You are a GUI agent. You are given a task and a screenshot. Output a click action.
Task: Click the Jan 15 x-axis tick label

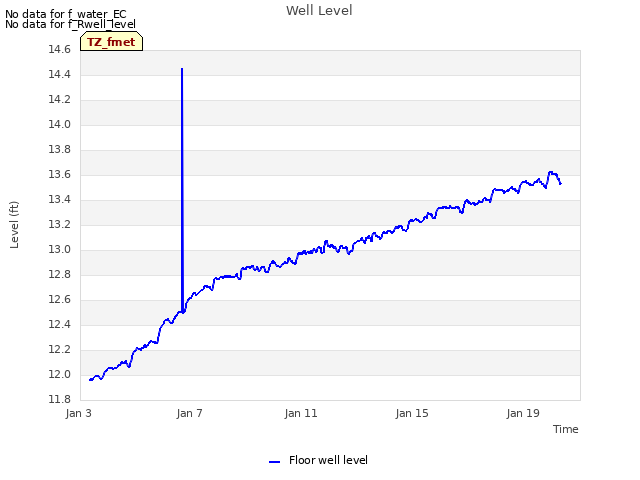(412, 413)
